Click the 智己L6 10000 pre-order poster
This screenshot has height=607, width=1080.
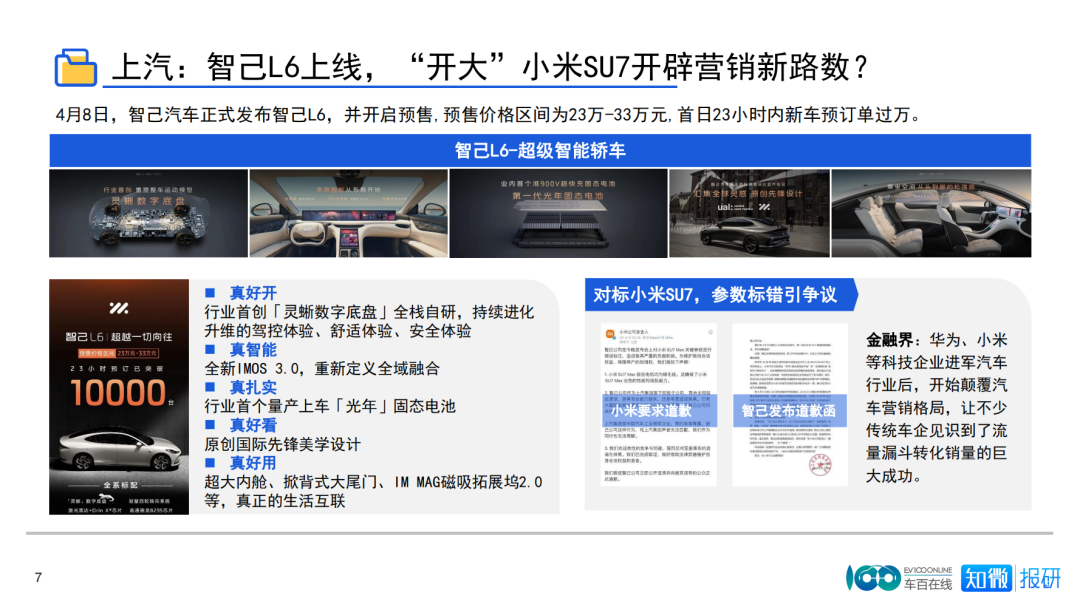(x=119, y=396)
